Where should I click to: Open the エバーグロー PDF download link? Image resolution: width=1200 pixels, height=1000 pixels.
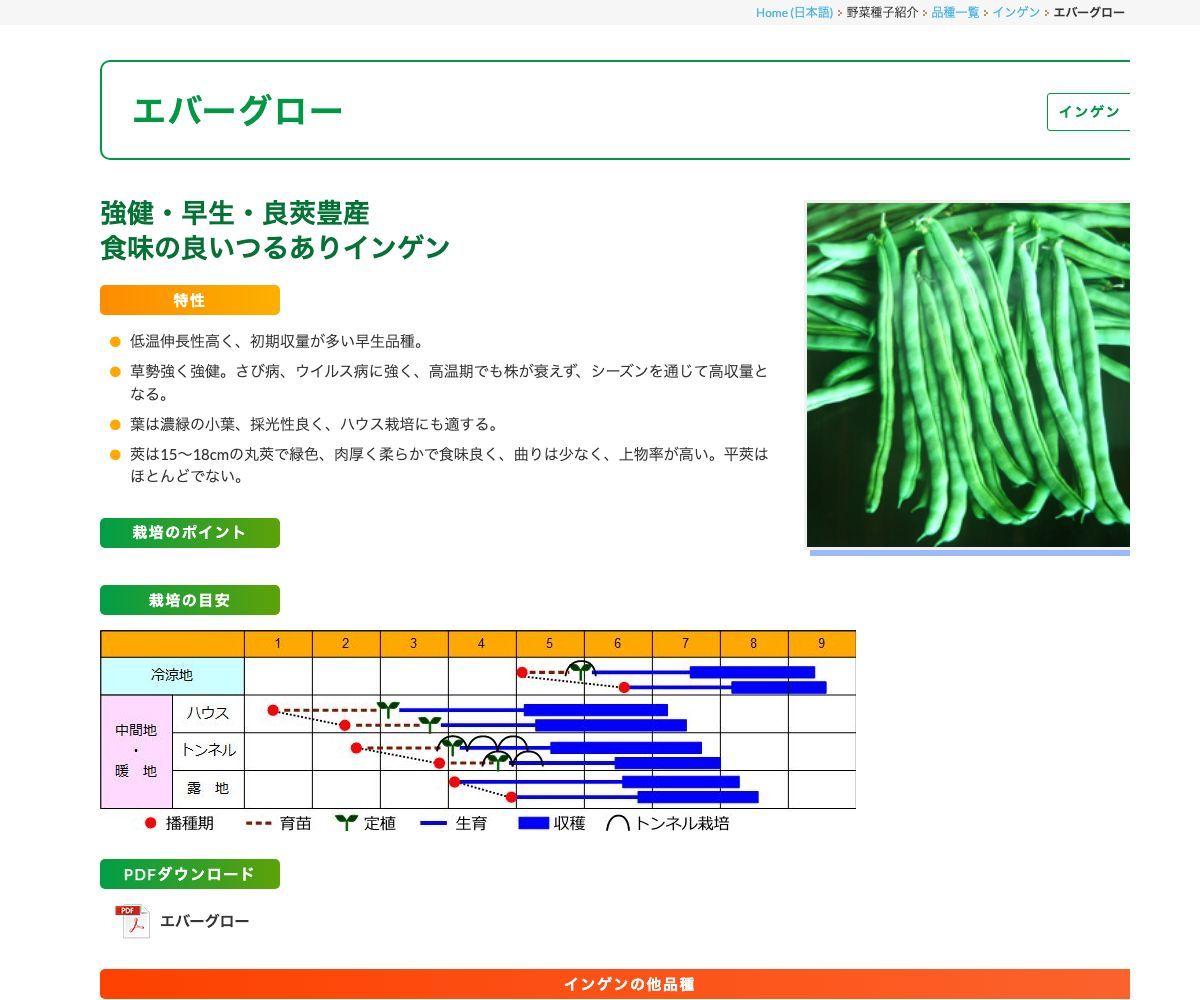204,921
